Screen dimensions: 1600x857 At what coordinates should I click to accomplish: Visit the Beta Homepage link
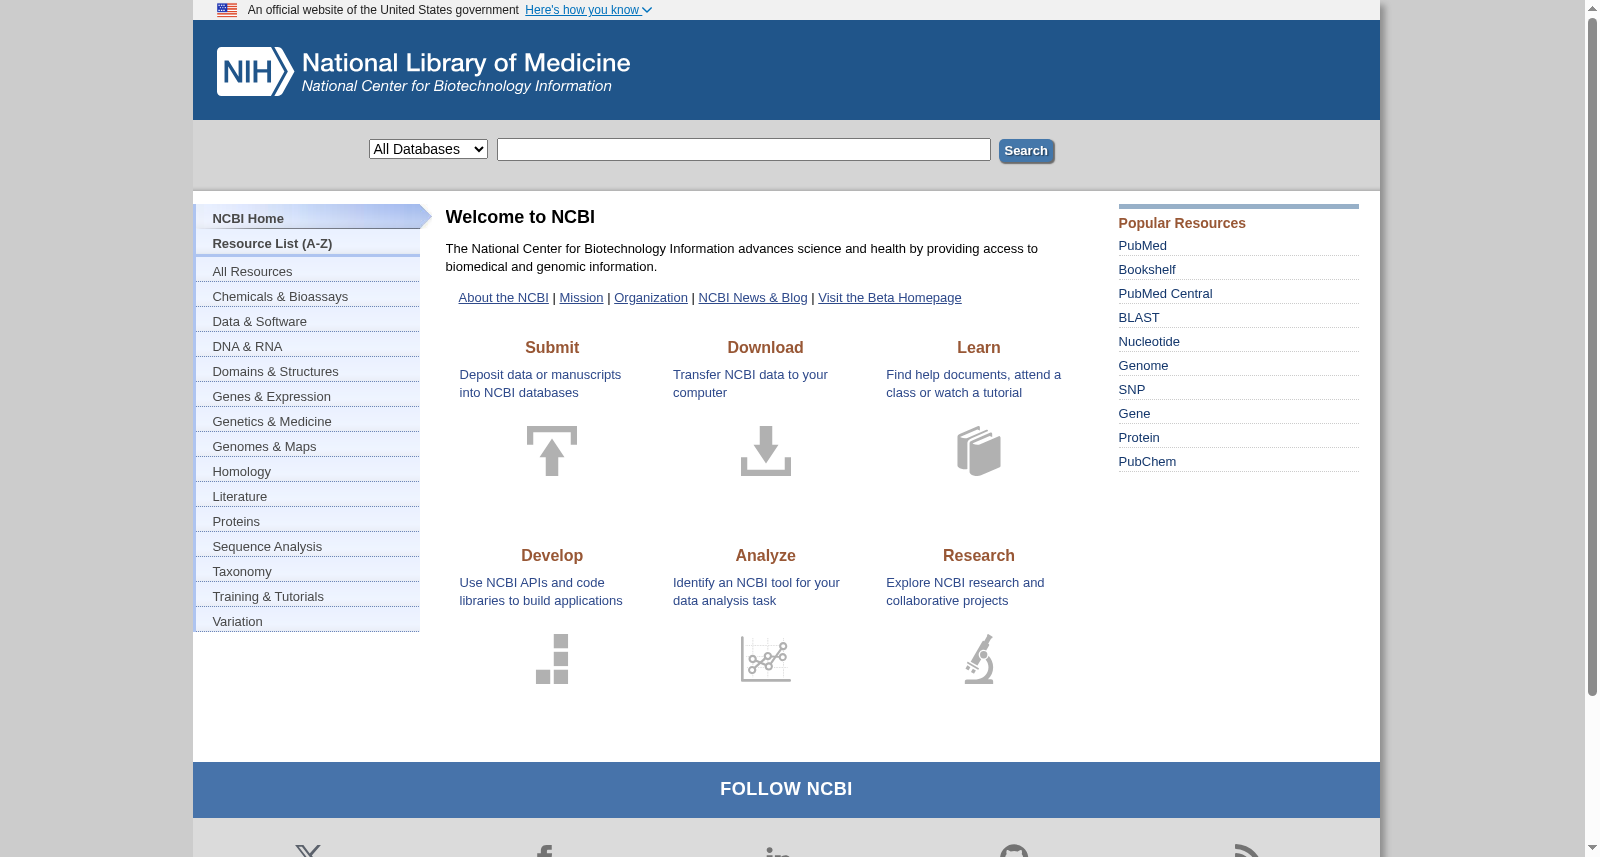(890, 298)
